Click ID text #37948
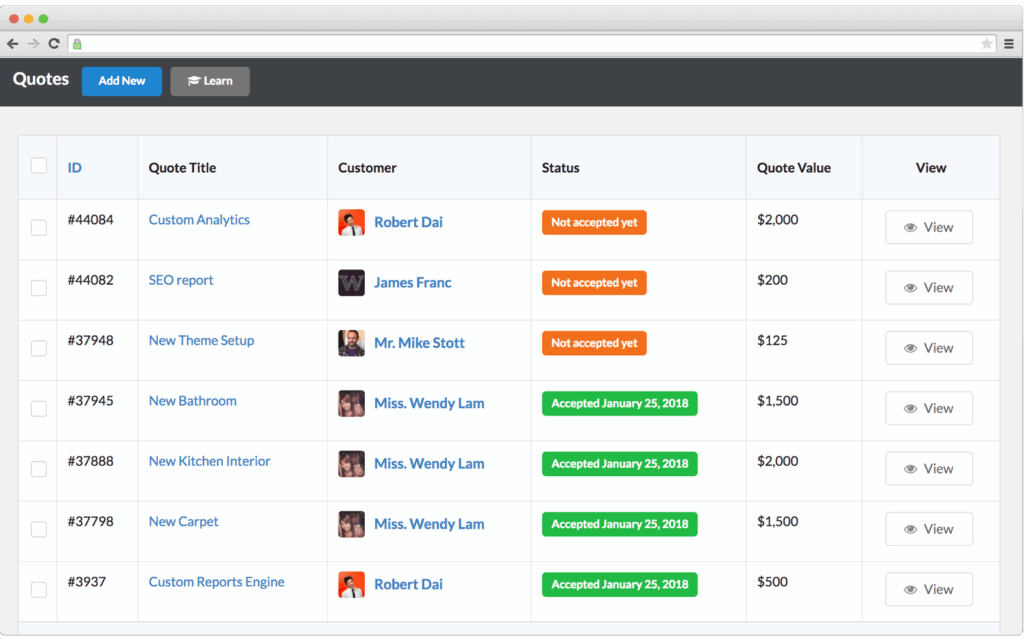 [x=90, y=340]
